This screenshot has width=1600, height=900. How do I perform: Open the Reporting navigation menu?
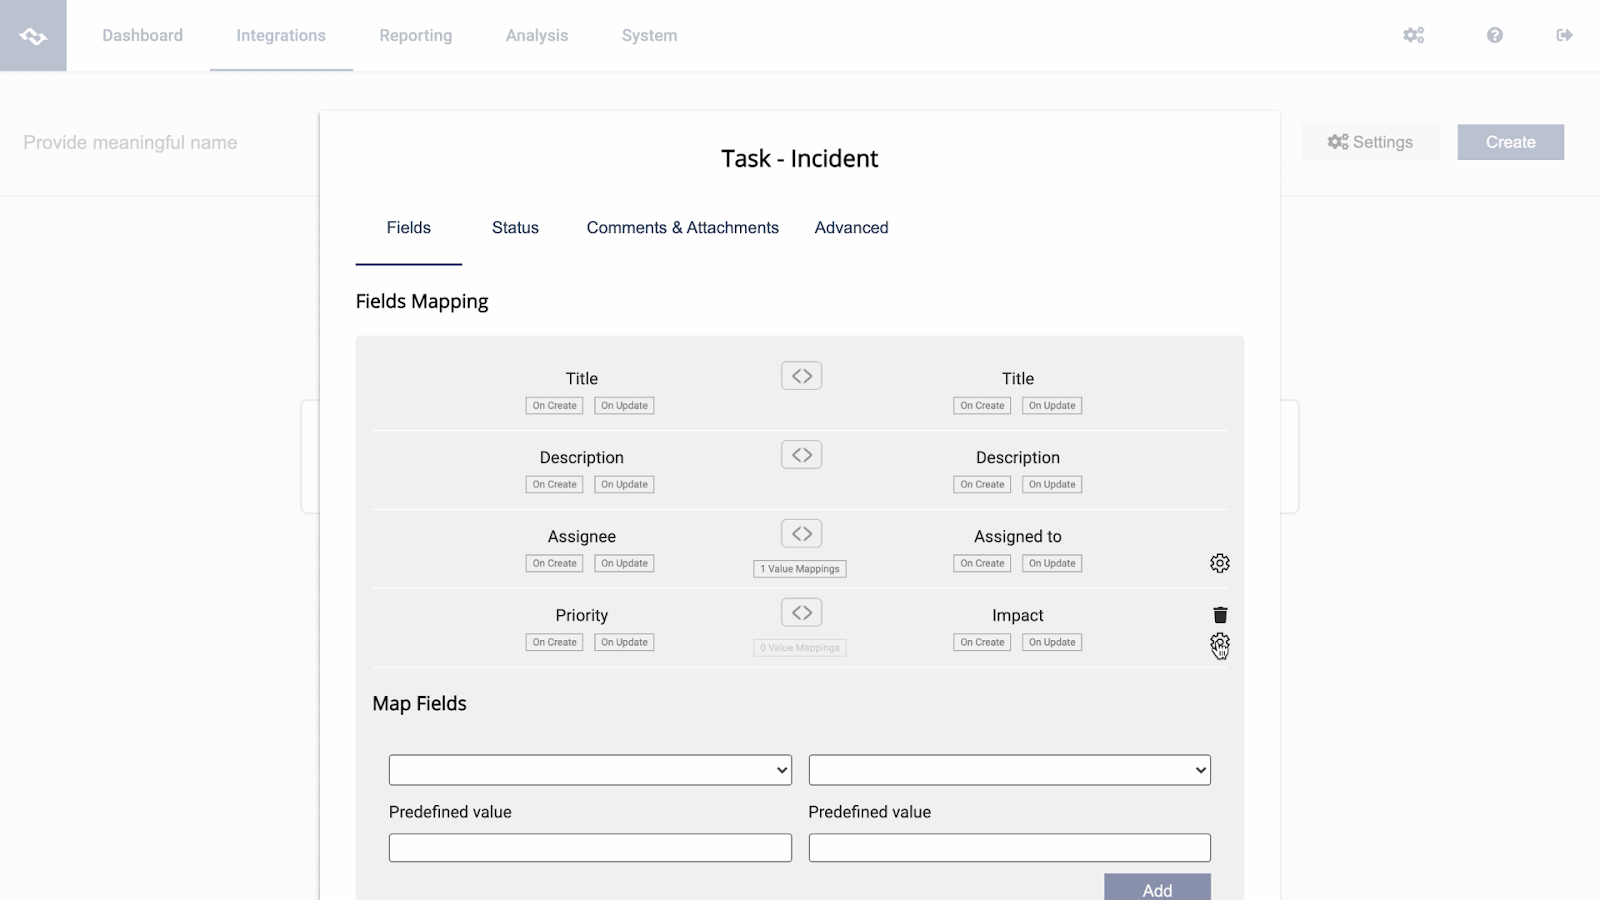coord(415,35)
